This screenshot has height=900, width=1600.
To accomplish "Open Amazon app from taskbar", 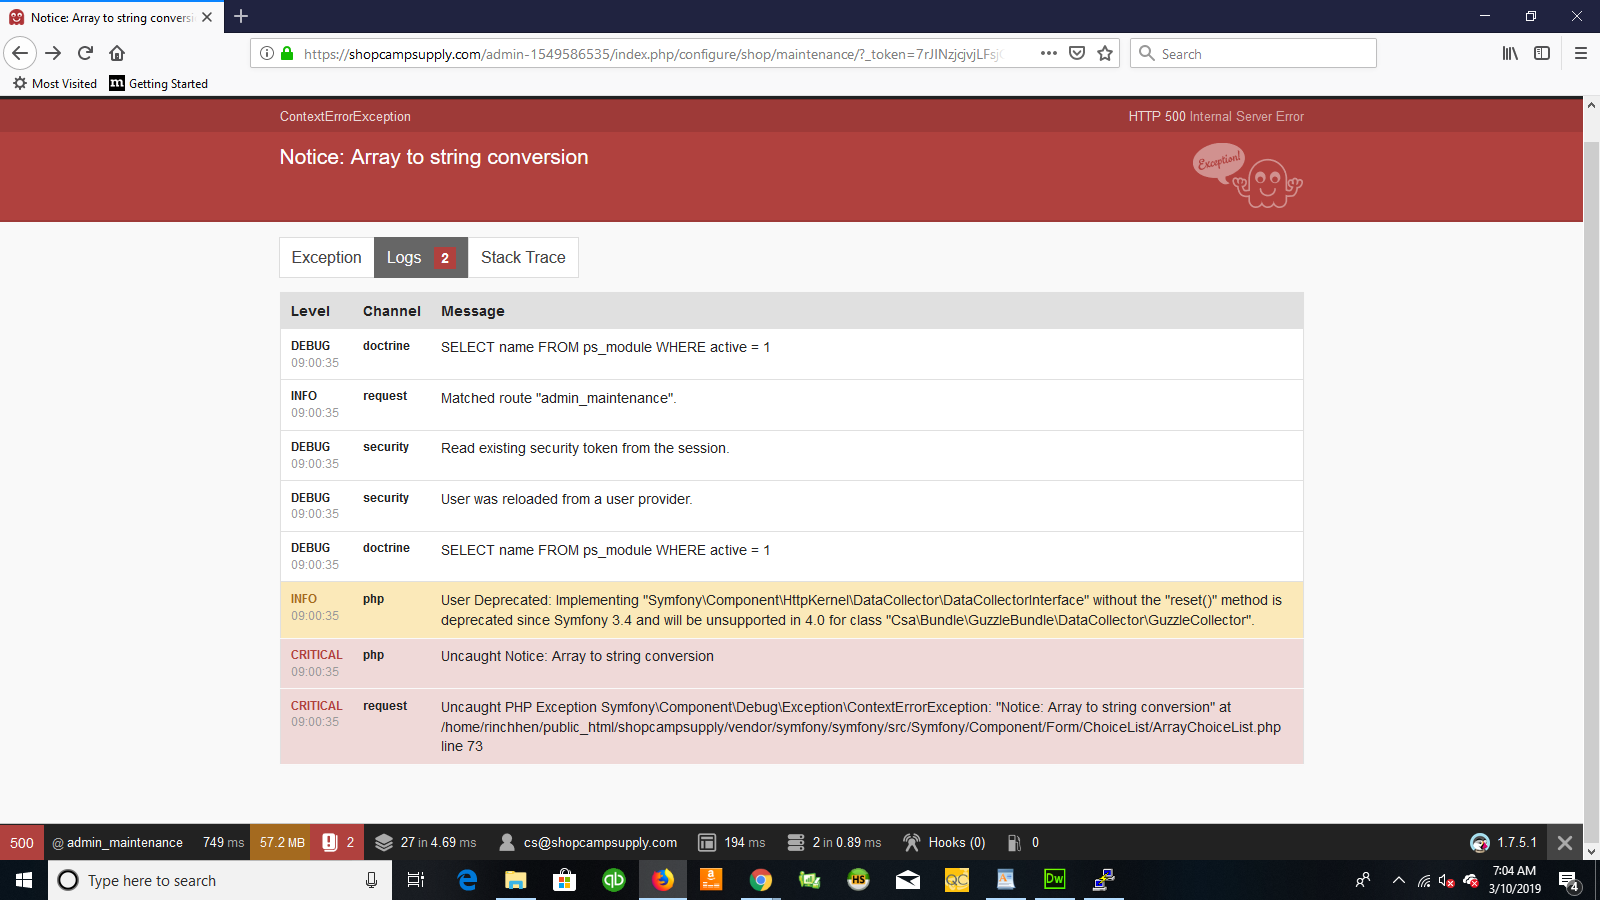I will click(x=711, y=880).
